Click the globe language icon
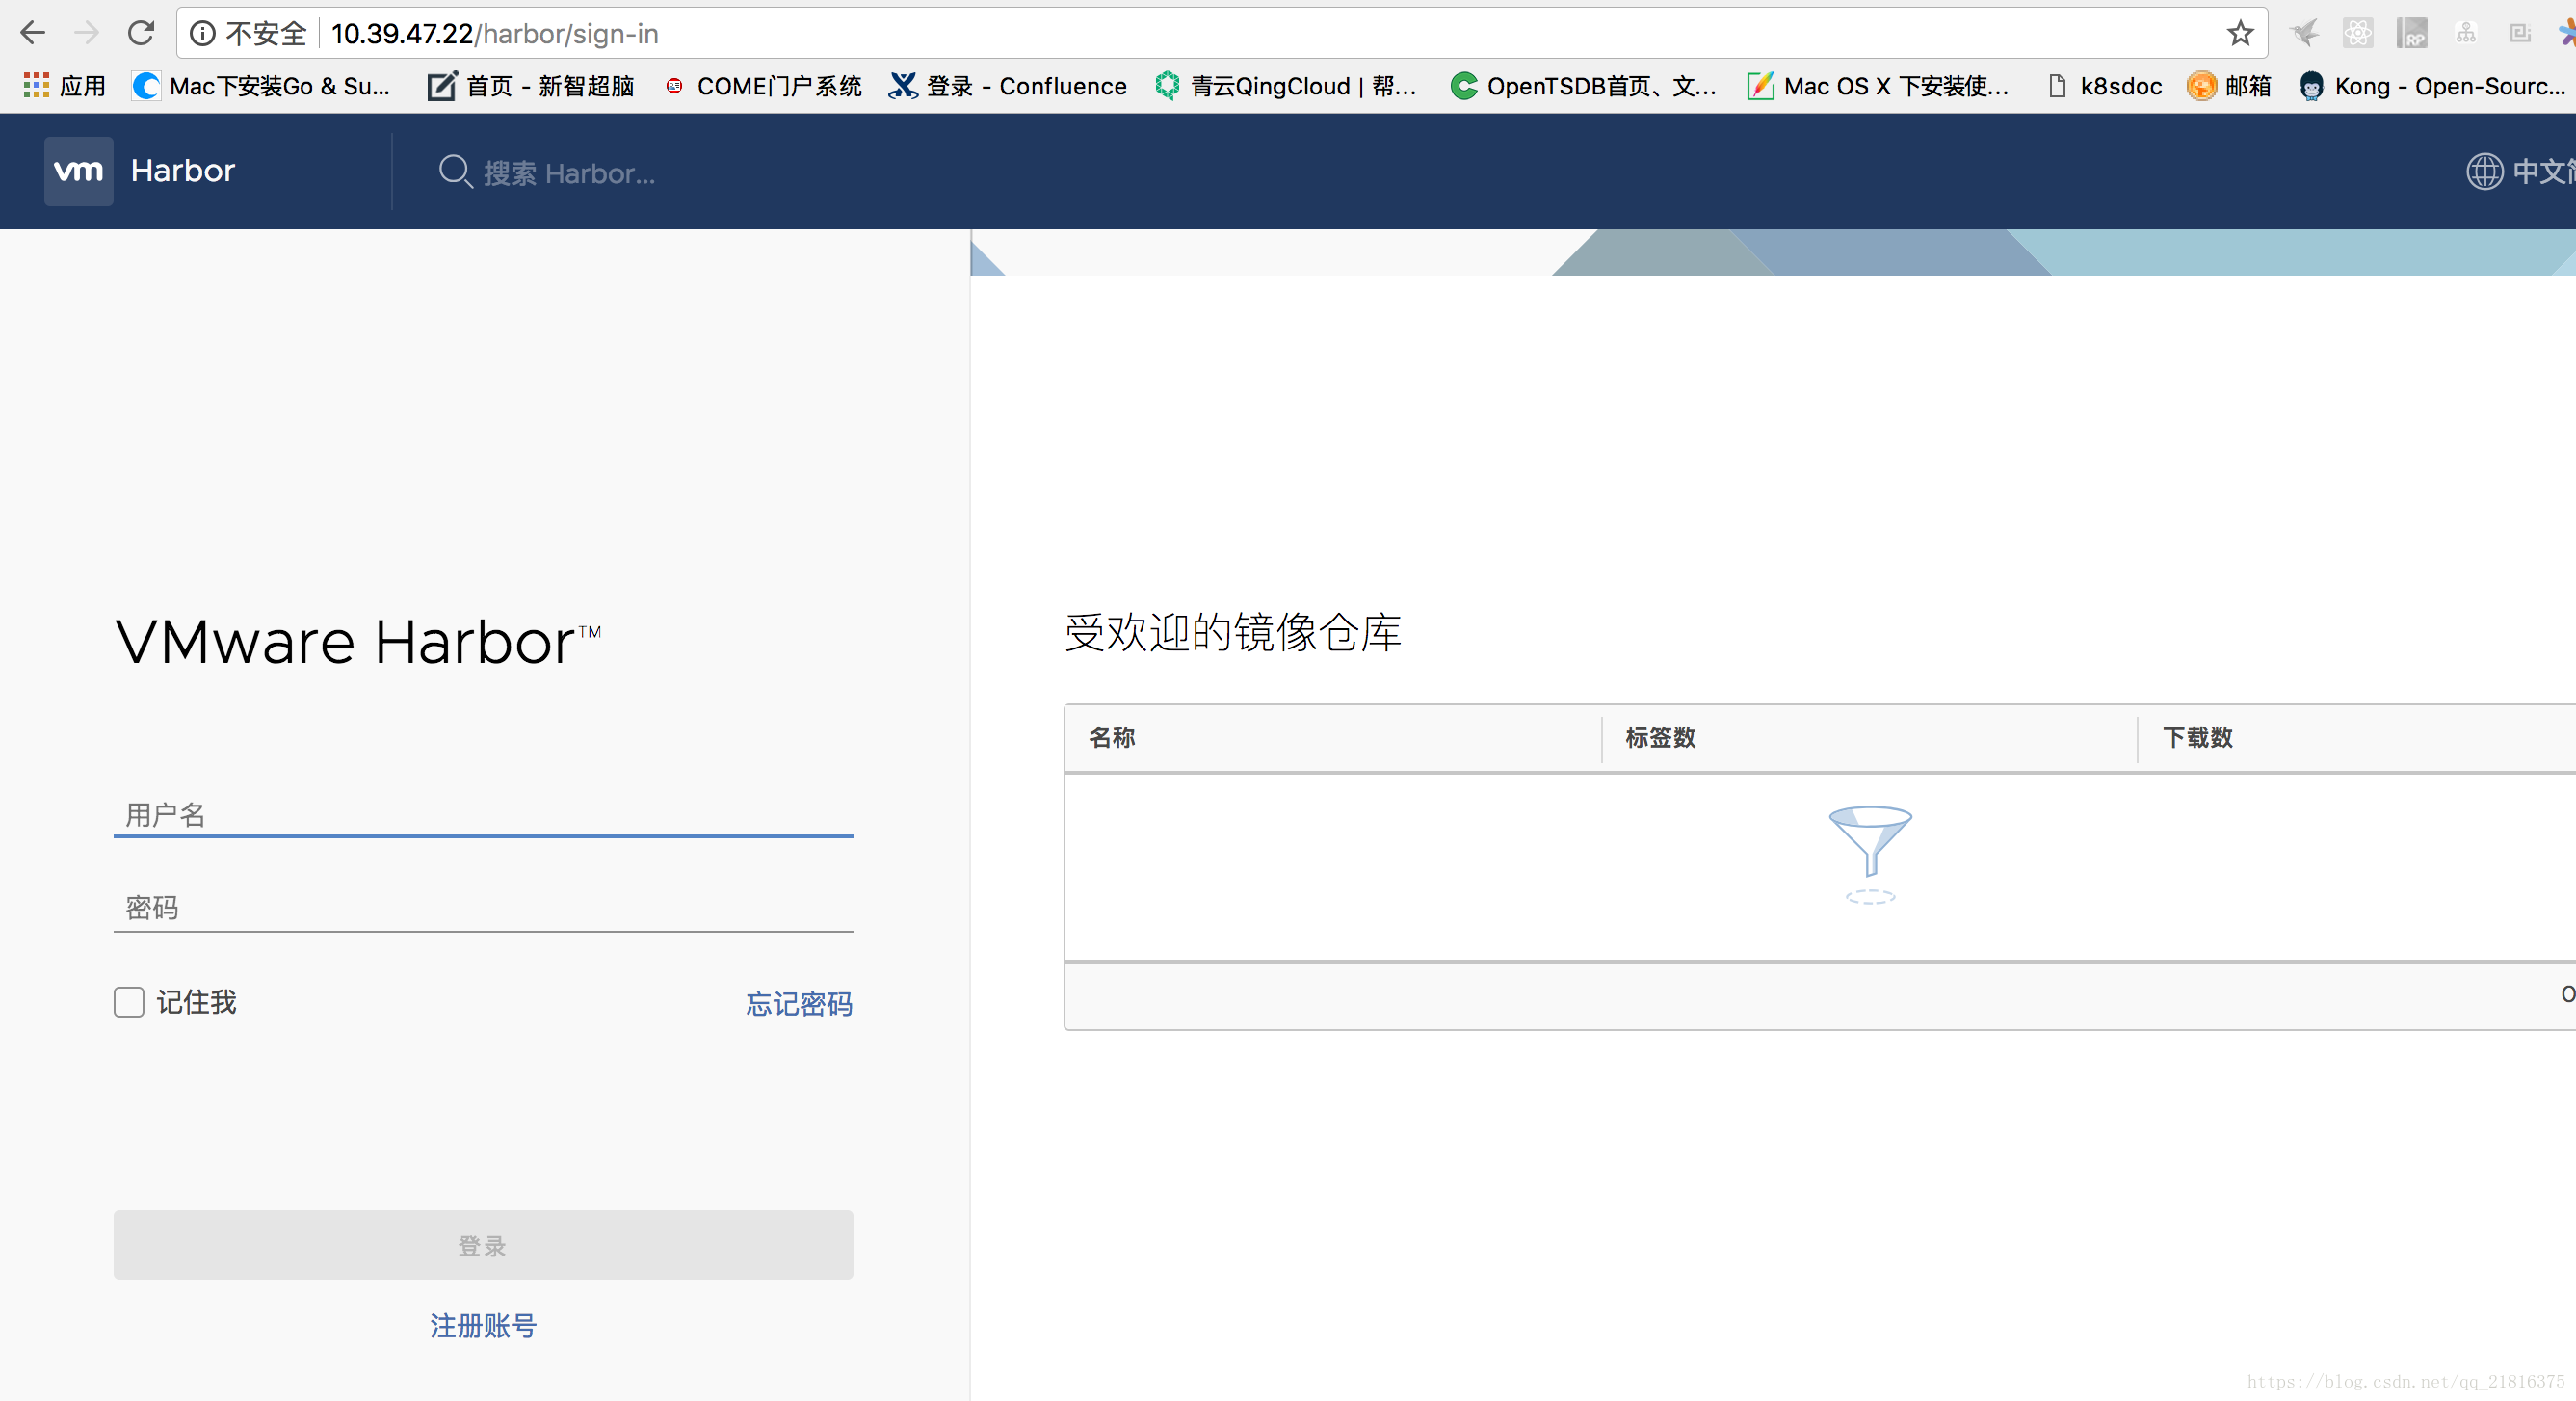Viewport: 2576px width, 1401px height. (2484, 172)
